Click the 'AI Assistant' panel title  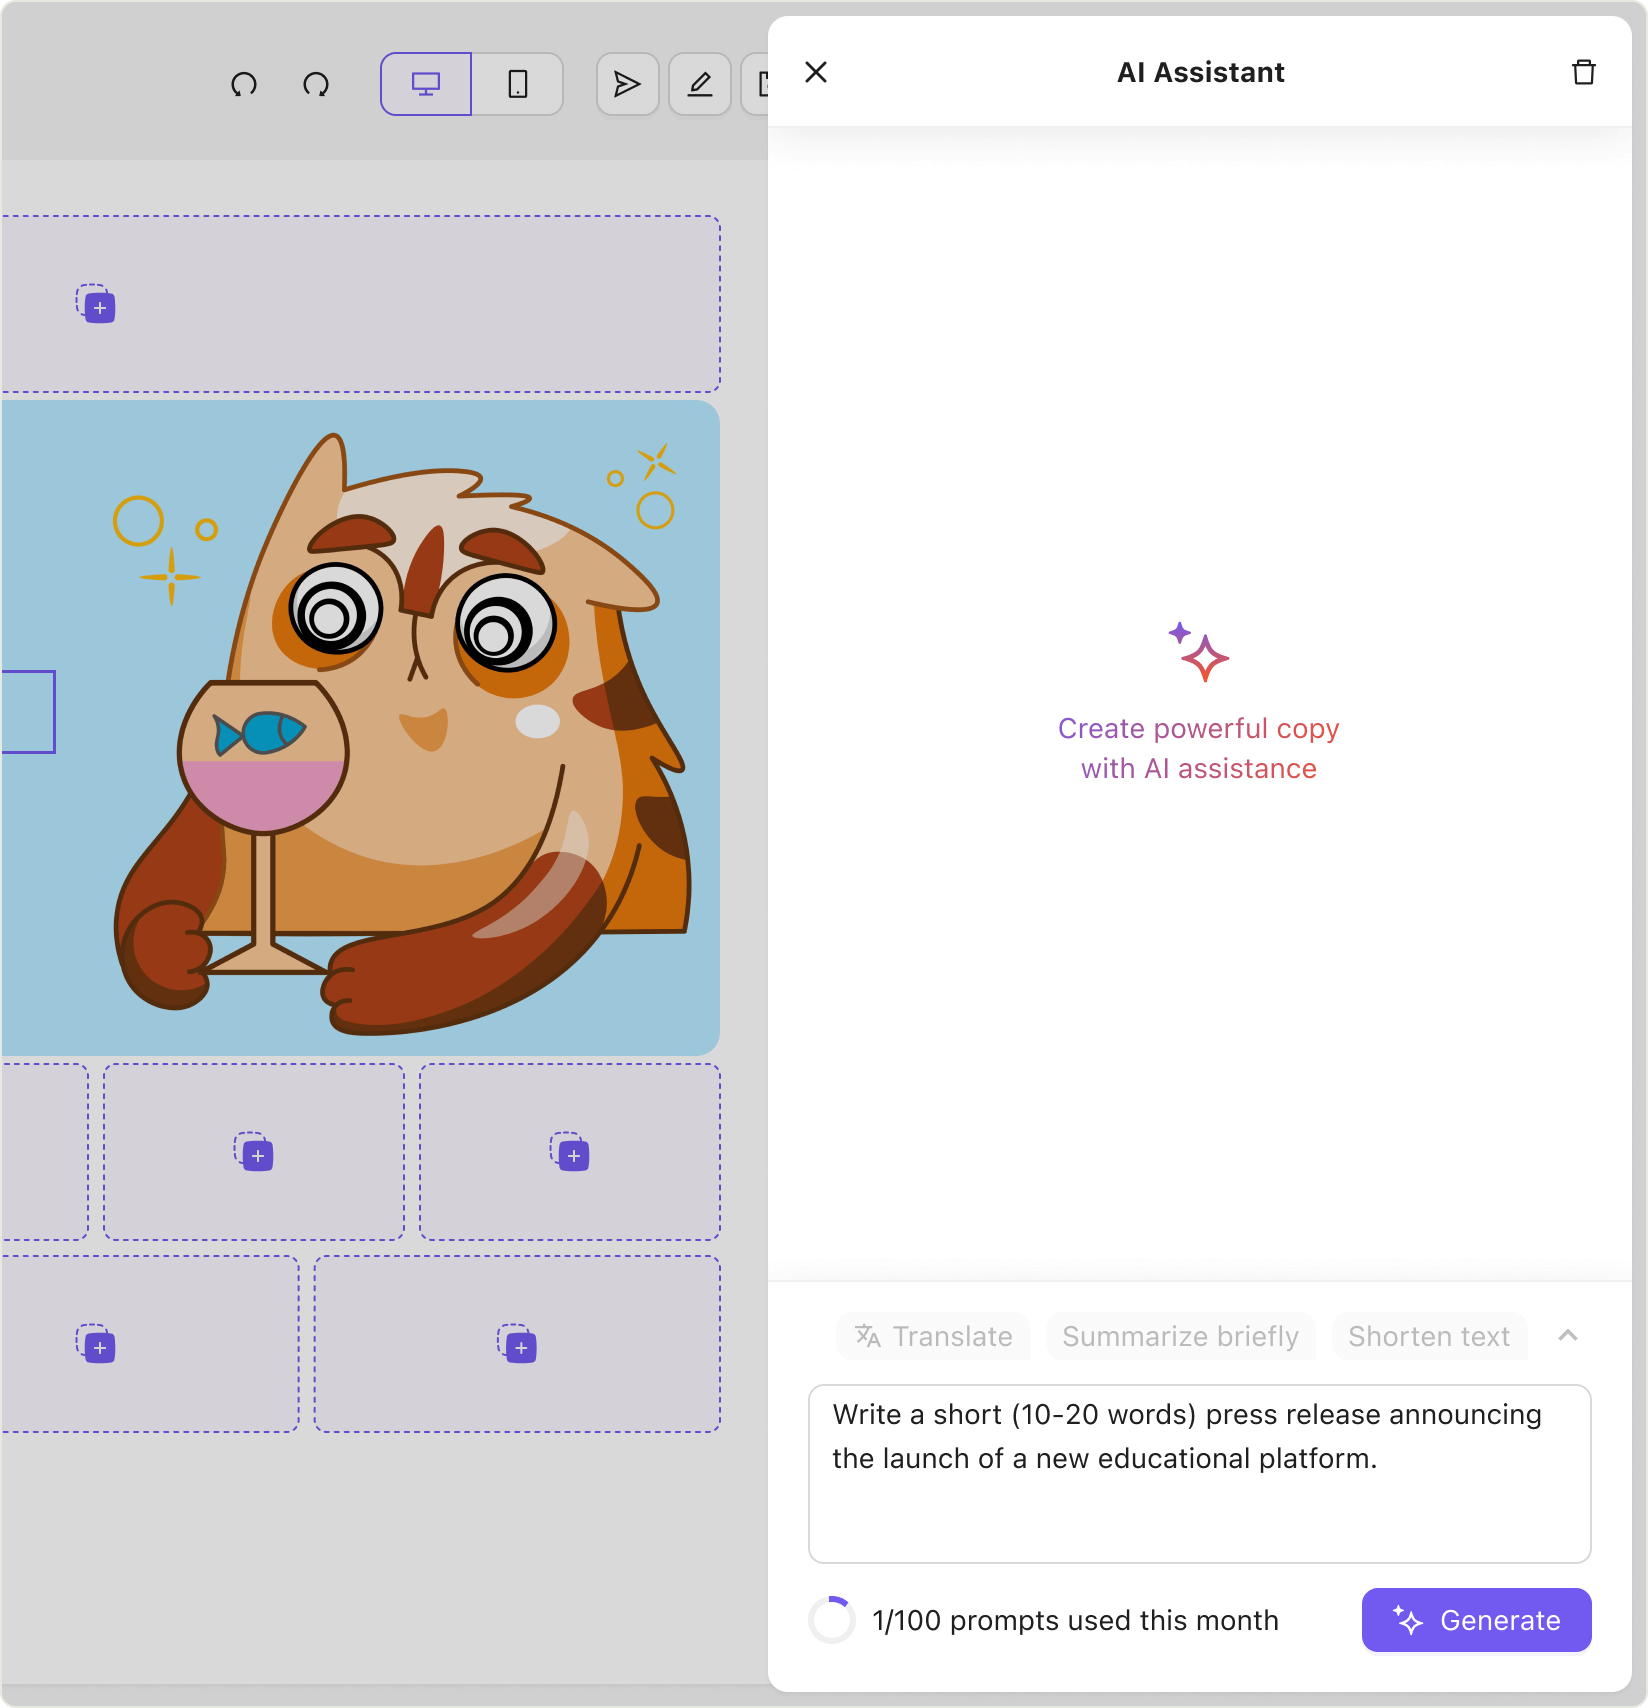[x=1200, y=72]
